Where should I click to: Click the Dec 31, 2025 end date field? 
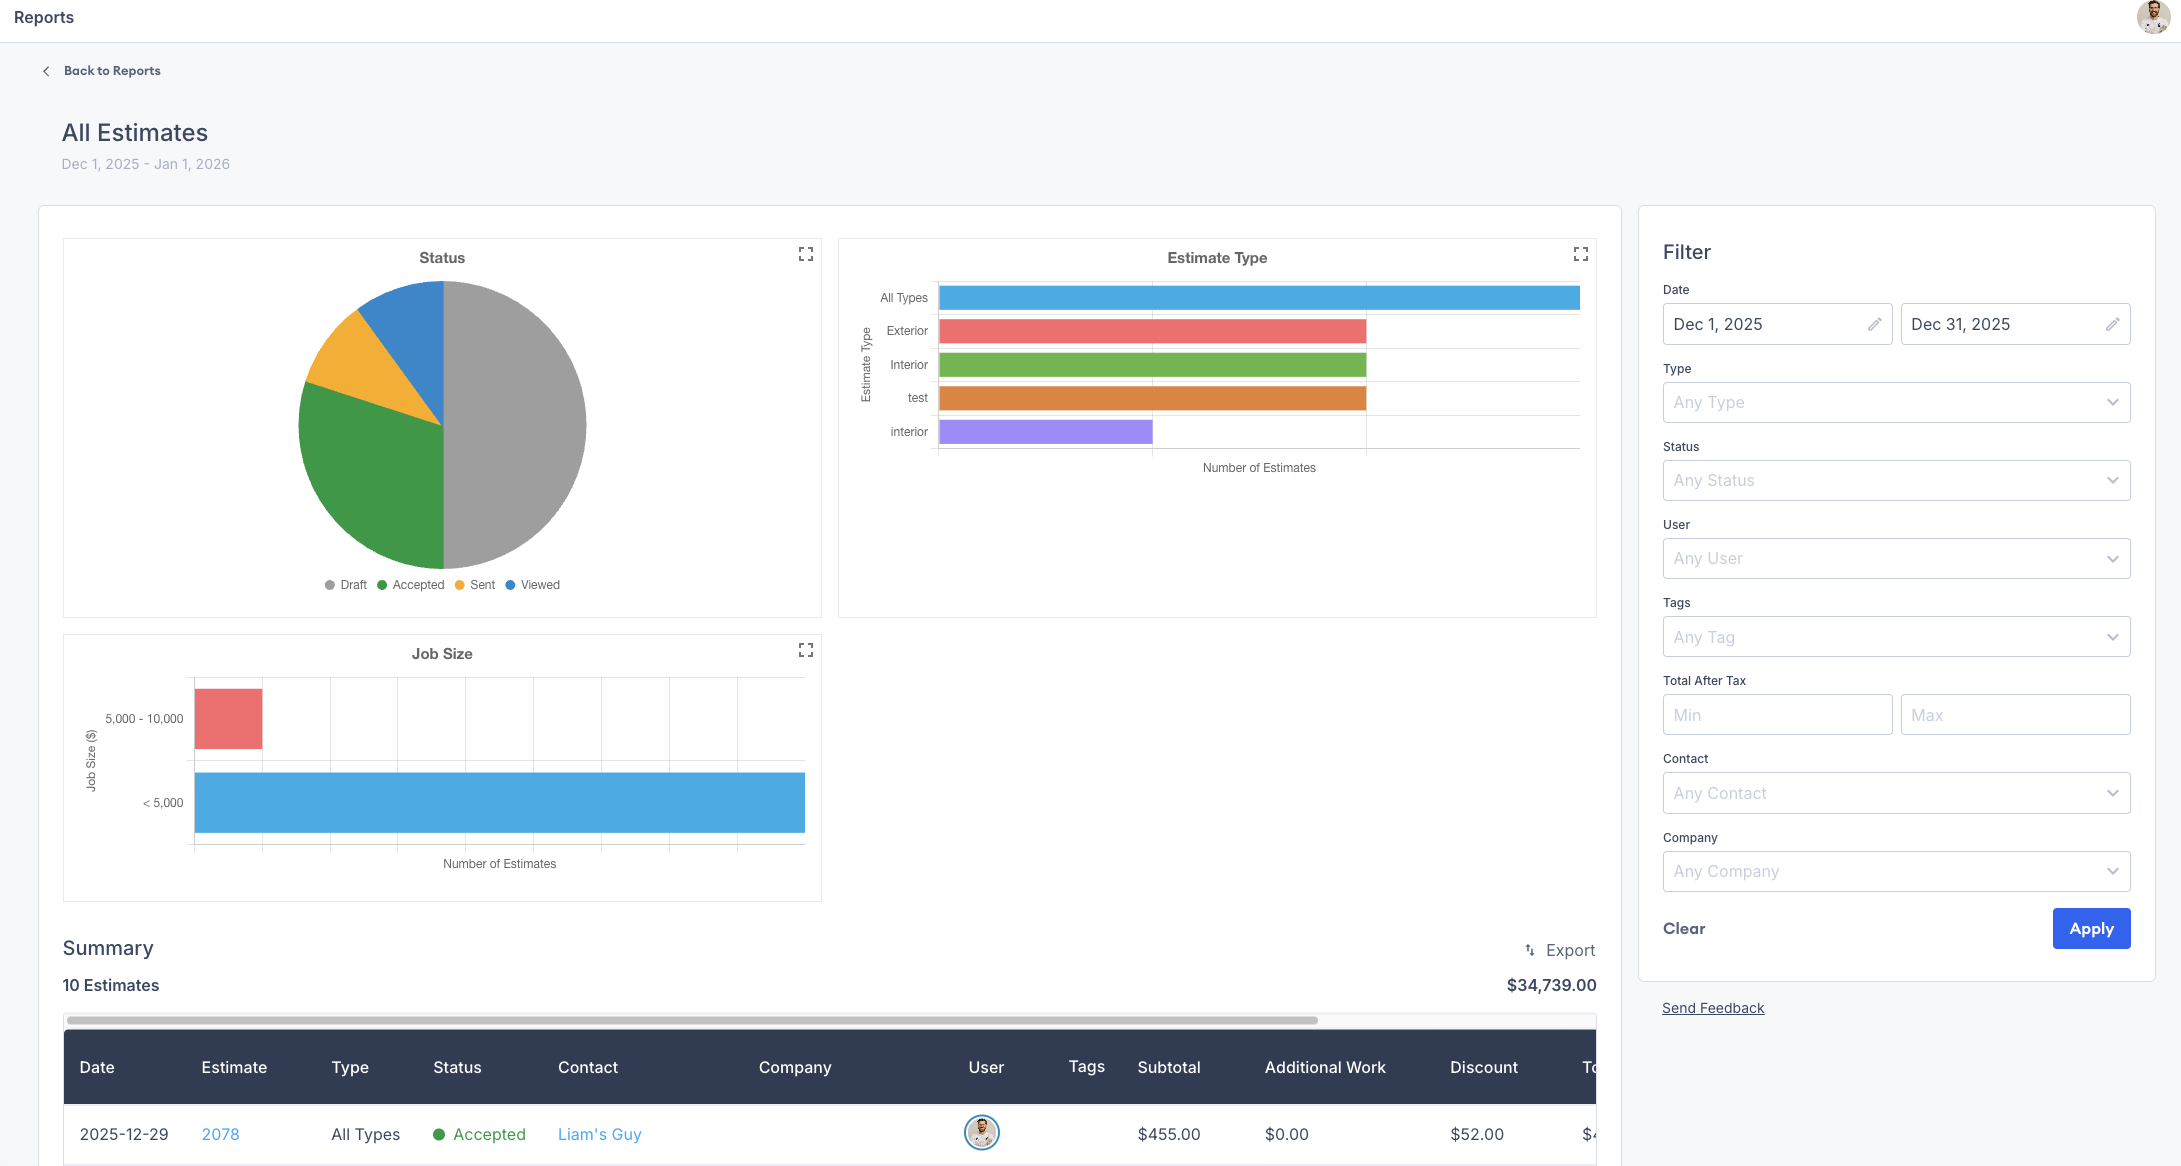tap(2015, 324)
